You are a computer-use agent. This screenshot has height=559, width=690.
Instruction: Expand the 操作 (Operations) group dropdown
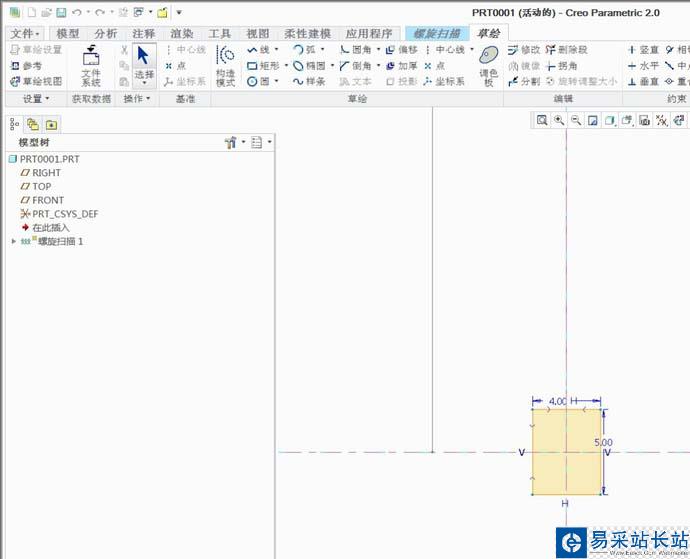(136, 99)
